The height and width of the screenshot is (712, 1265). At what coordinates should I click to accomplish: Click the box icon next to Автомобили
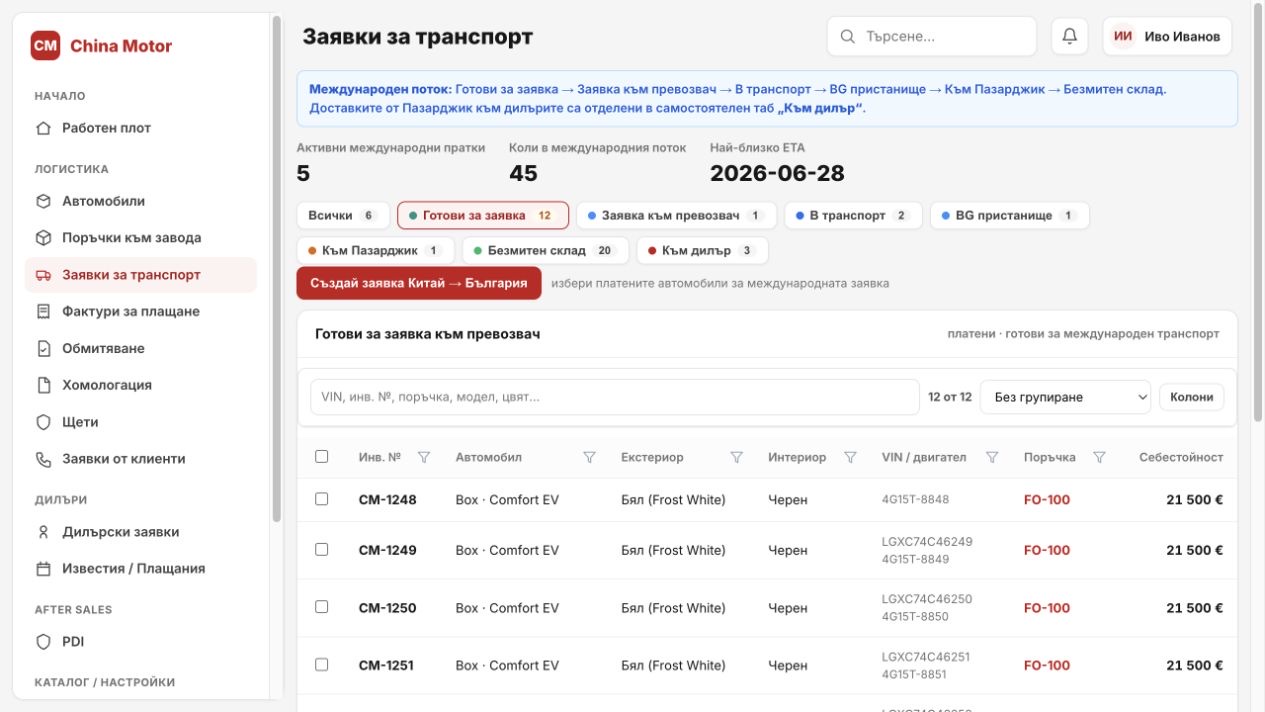[43, 201]
